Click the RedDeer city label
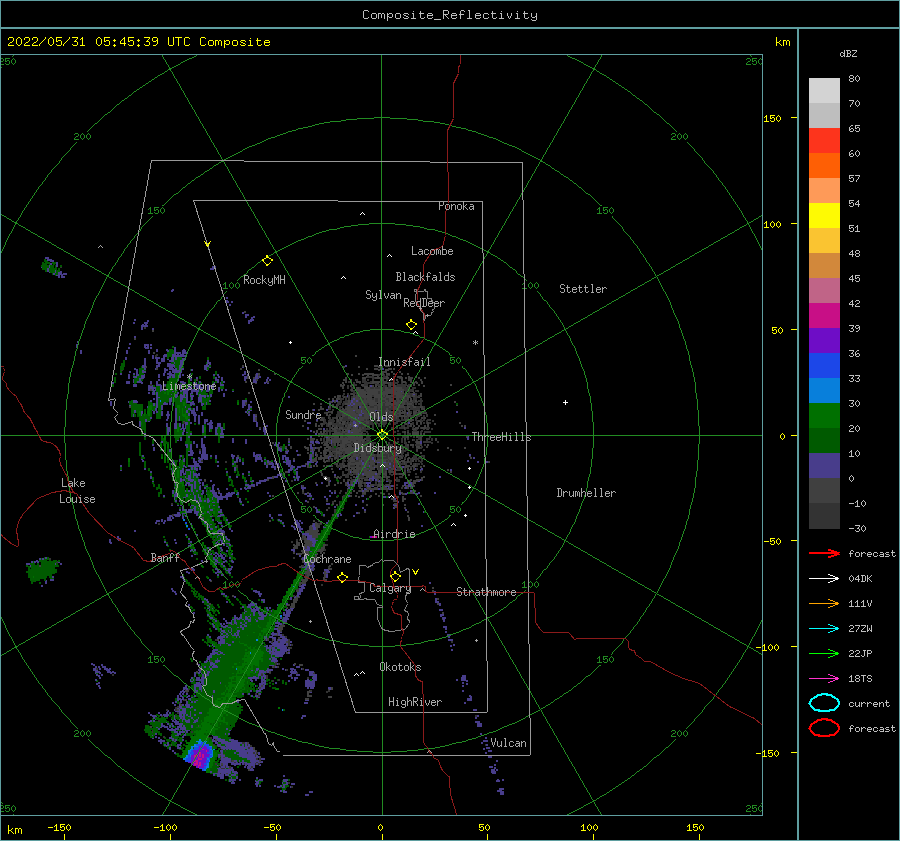This screenshot has width=900, height=841. click(424, 303)
